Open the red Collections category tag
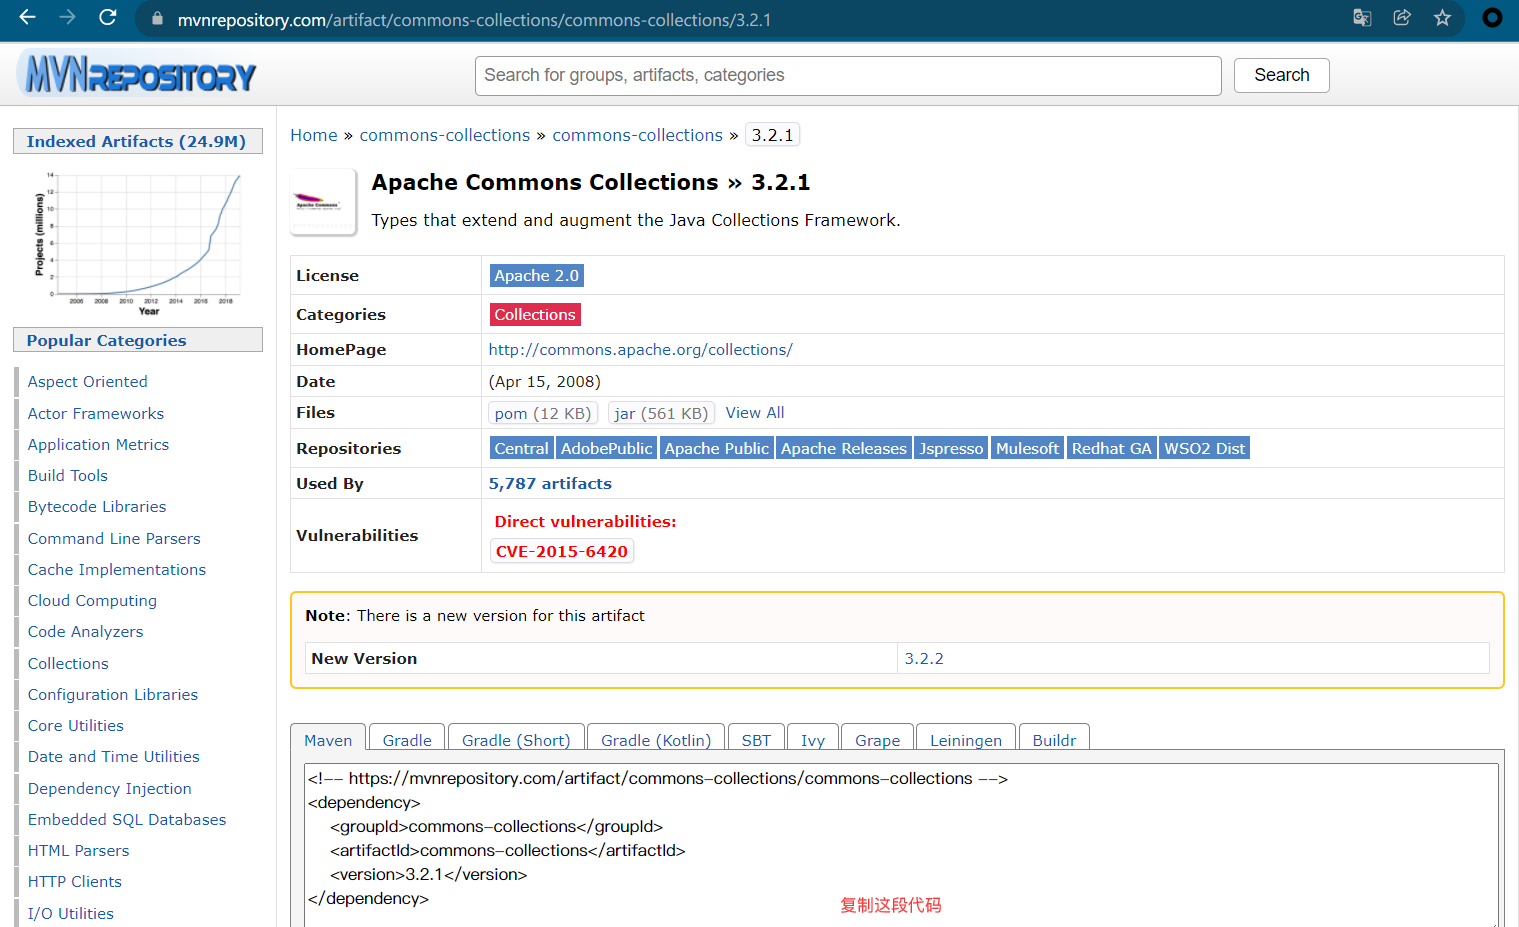This screenshot has height=927, width=1519. pyautogui.click(x=535, y=315)
